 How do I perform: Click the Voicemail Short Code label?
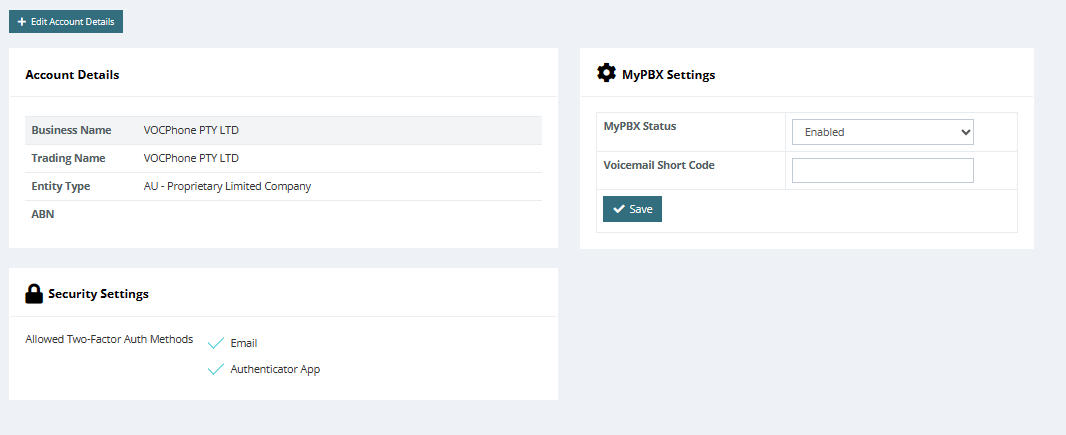tap(659, 165)
